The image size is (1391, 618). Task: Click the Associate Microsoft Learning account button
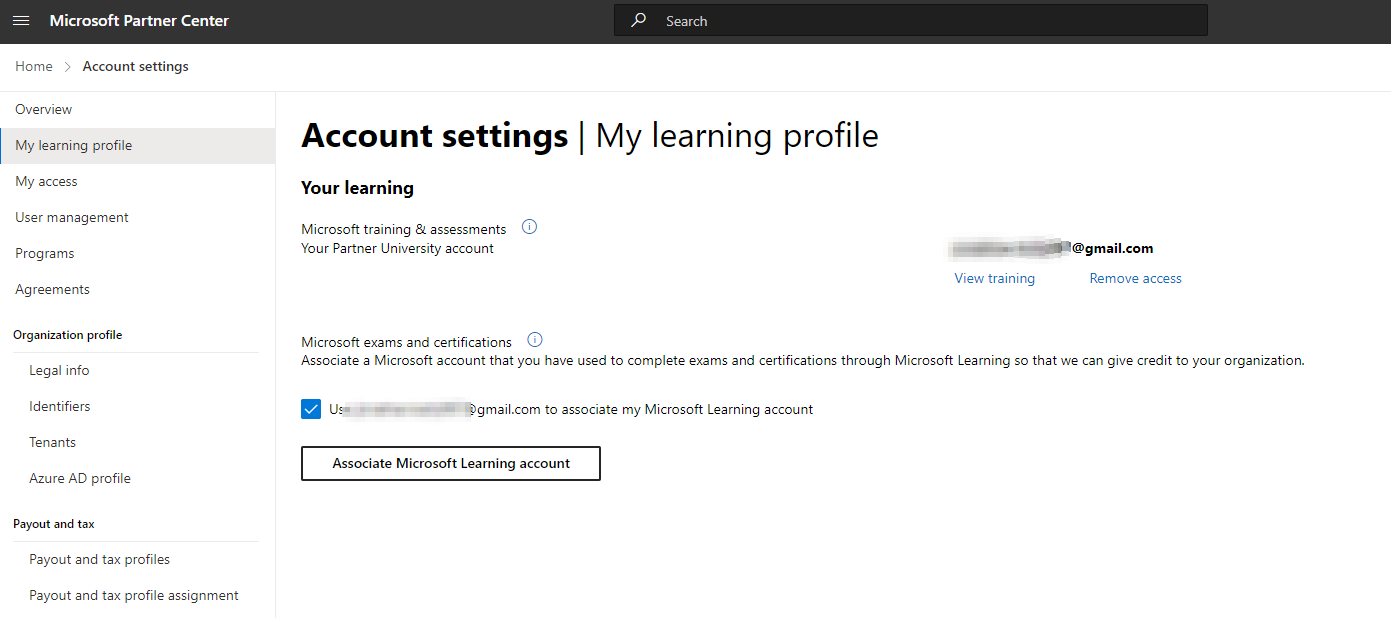click(450, 463)
